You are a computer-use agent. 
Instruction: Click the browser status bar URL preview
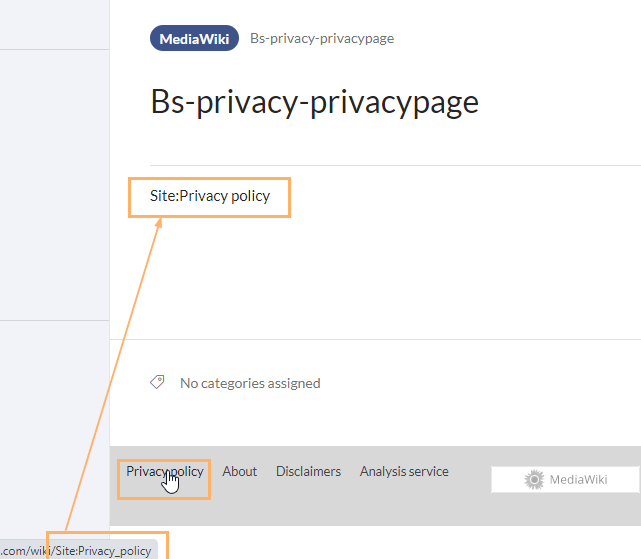pyautogui.click(x=79, y=550)
